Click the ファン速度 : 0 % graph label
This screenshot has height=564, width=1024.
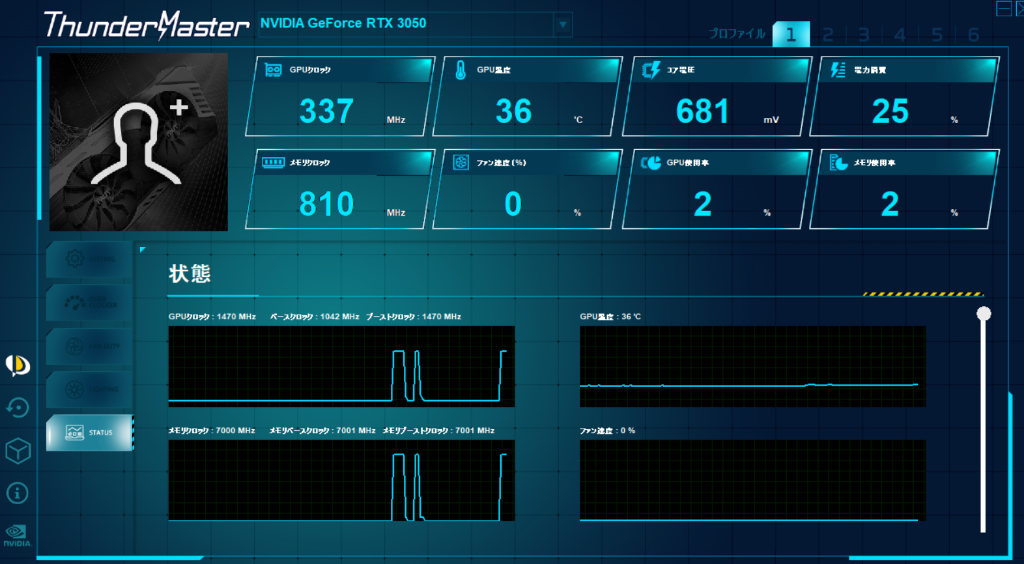tap(608, 431)
